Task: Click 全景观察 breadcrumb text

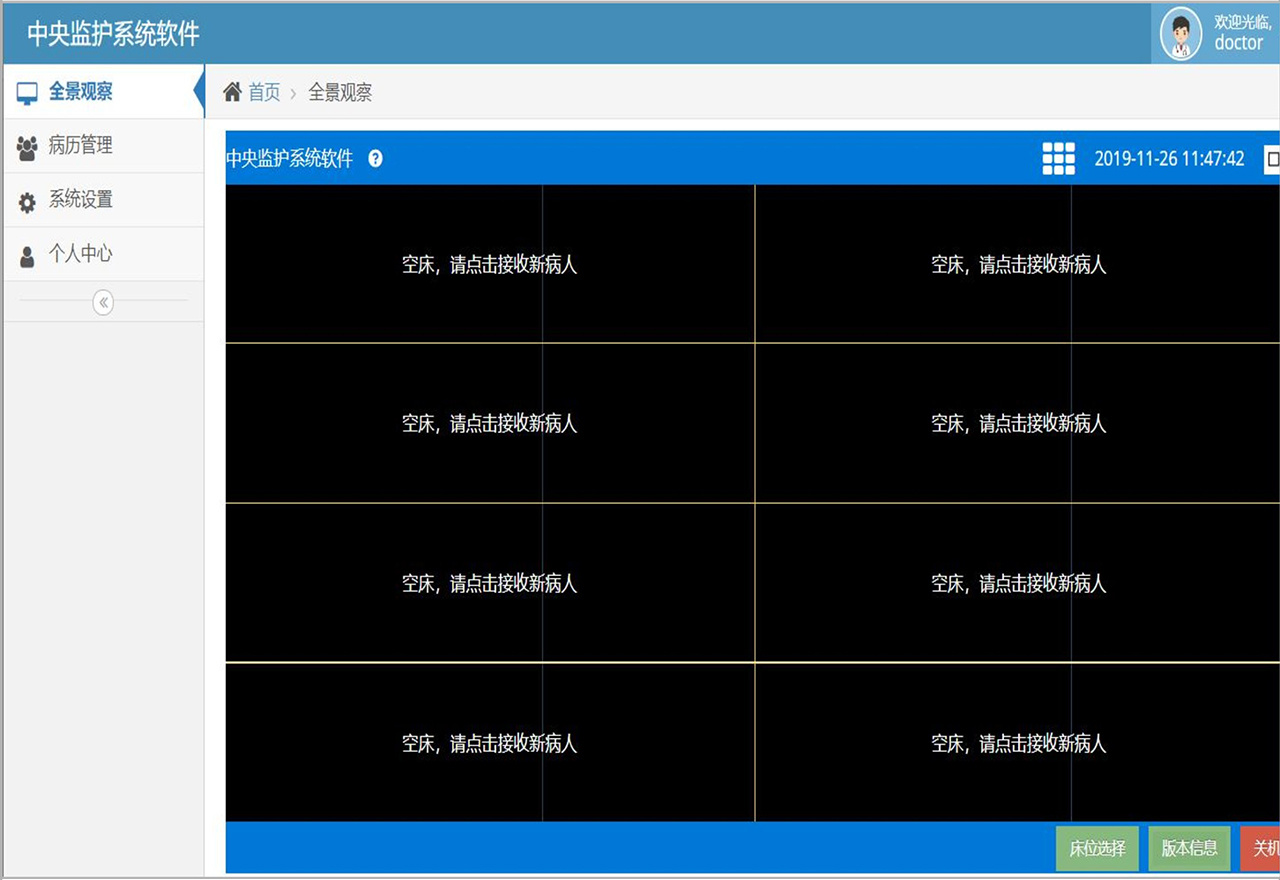Action: [340, 93]
